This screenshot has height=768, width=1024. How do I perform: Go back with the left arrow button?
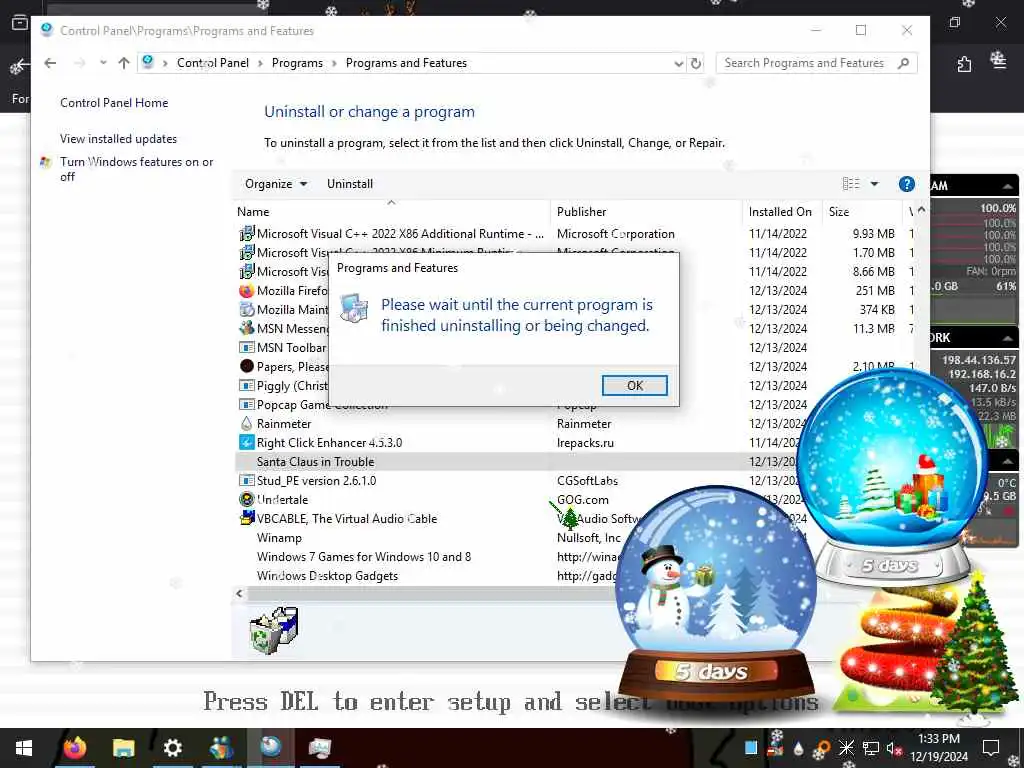click(50, 63)
